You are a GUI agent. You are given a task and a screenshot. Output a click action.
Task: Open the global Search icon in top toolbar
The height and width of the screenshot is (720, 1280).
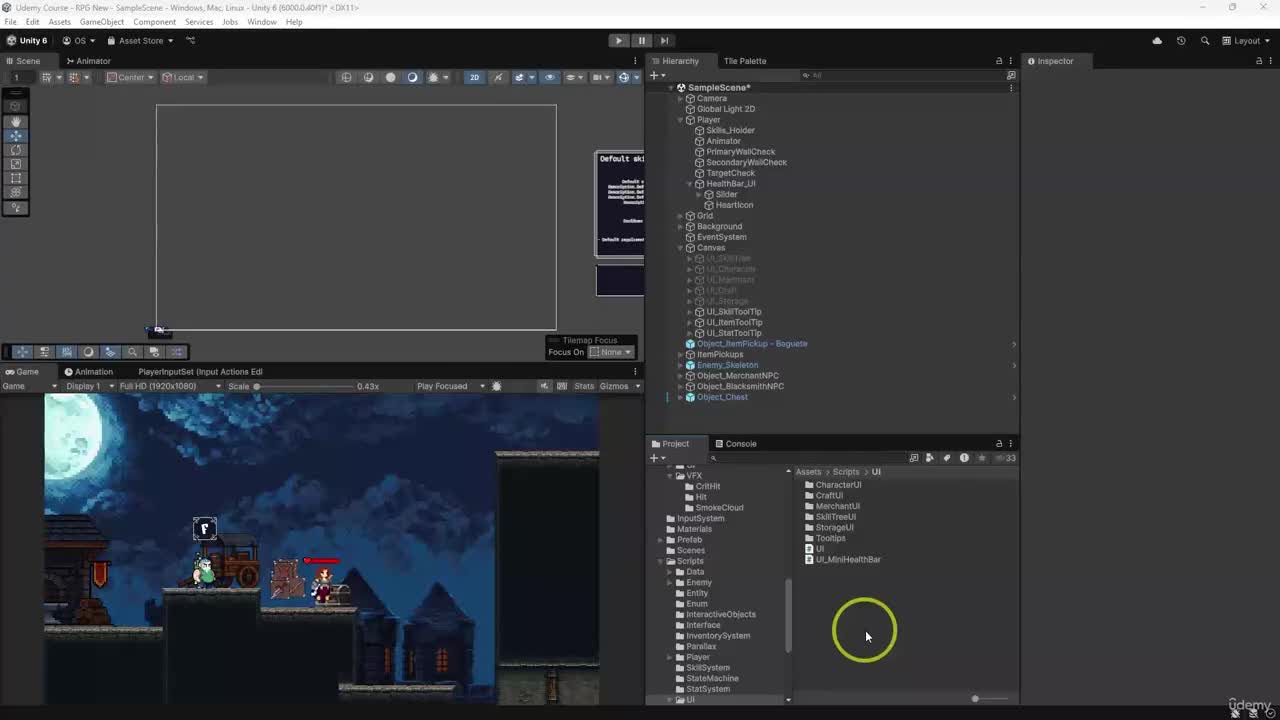(1205, 41)
